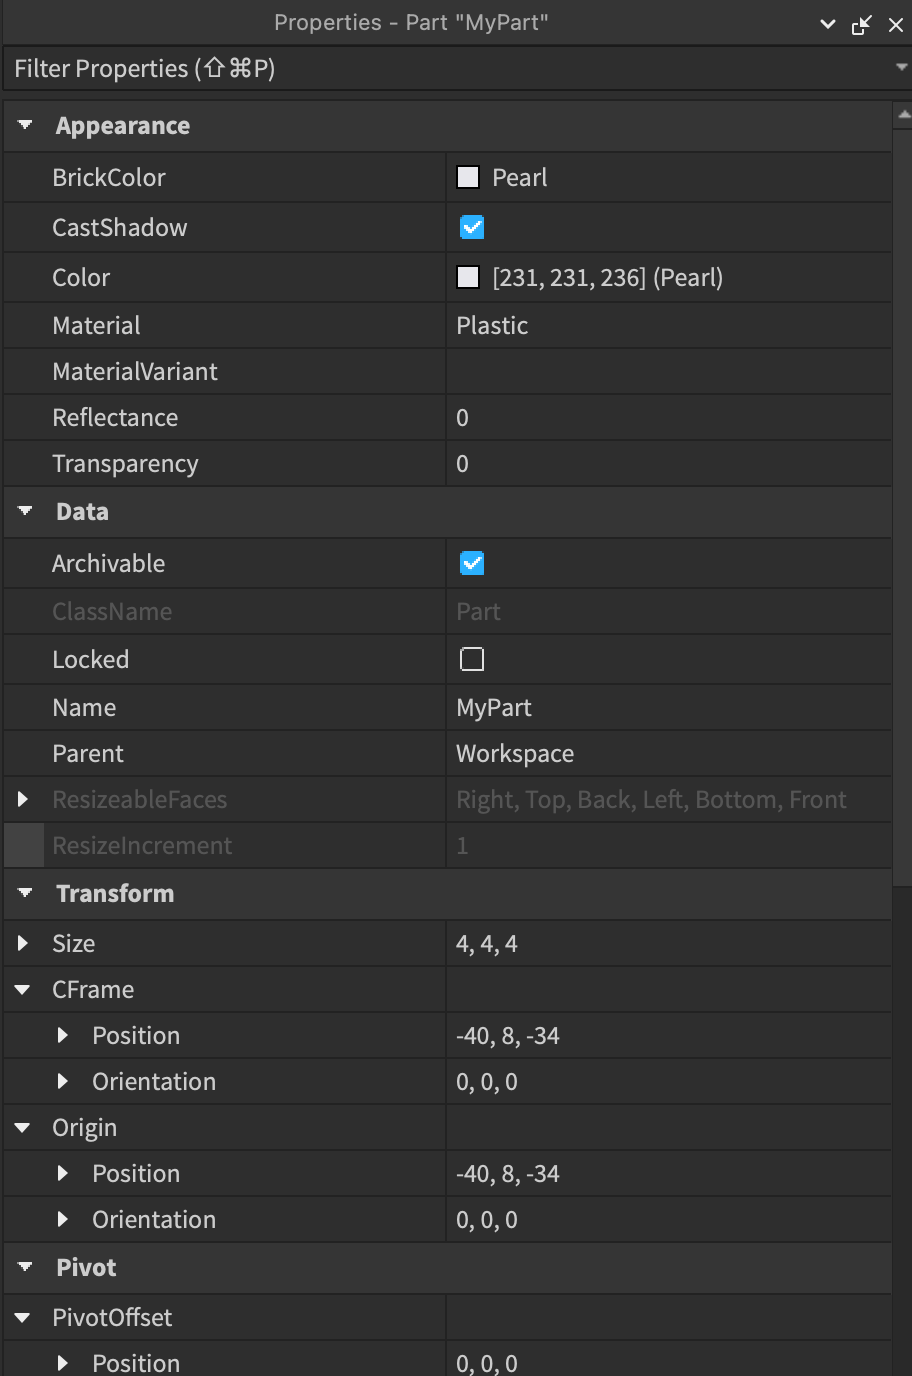Click the Parent value Workspace
The width and height of the screenshot is (912, 1376).
coord(515,754)
